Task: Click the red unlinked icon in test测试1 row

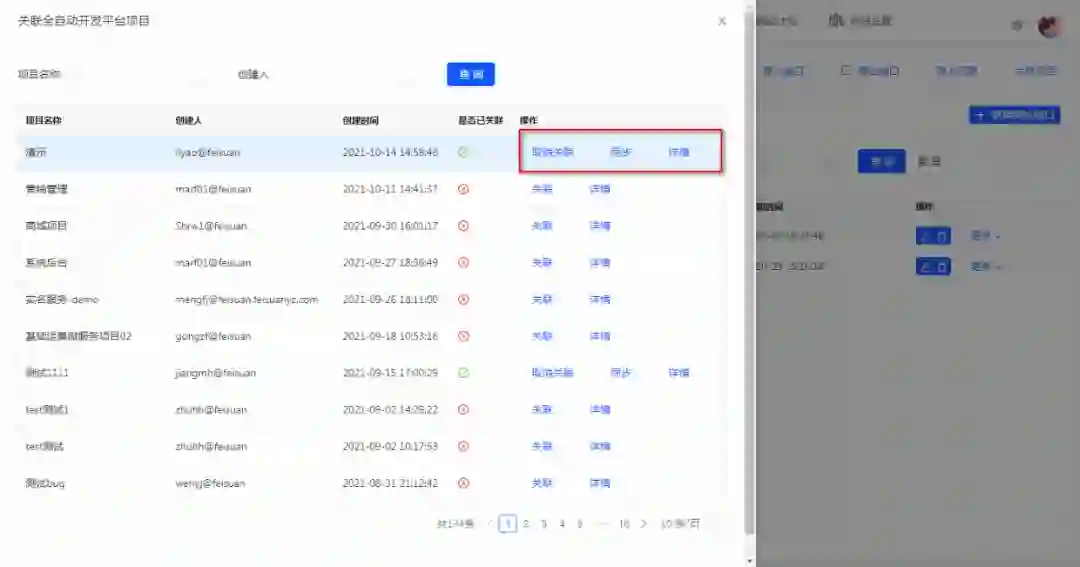Action: click(x=464, y=410)
